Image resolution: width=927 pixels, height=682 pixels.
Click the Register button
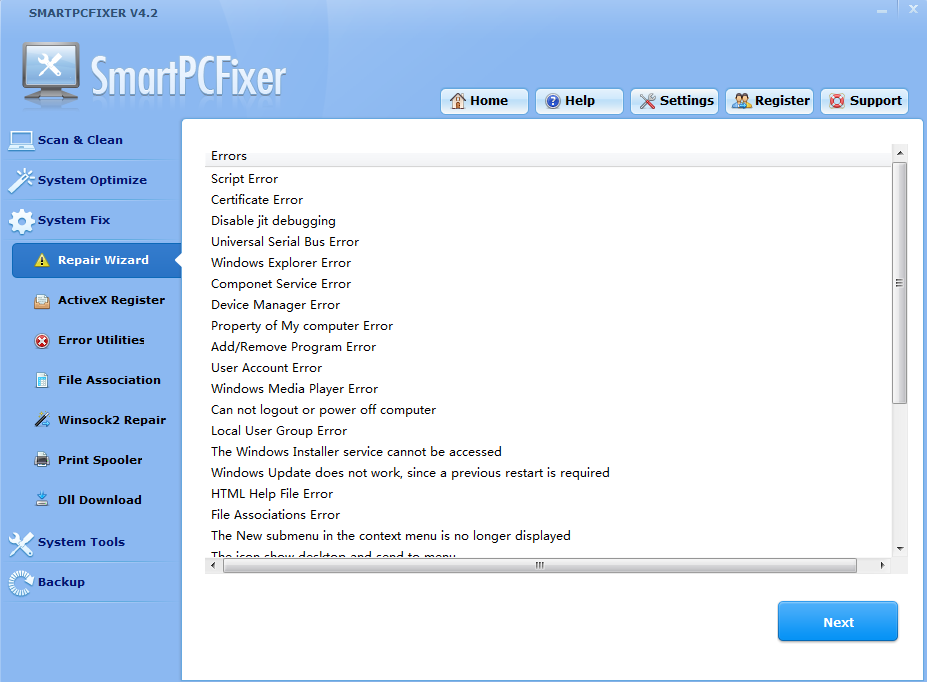tap(770, 101)
